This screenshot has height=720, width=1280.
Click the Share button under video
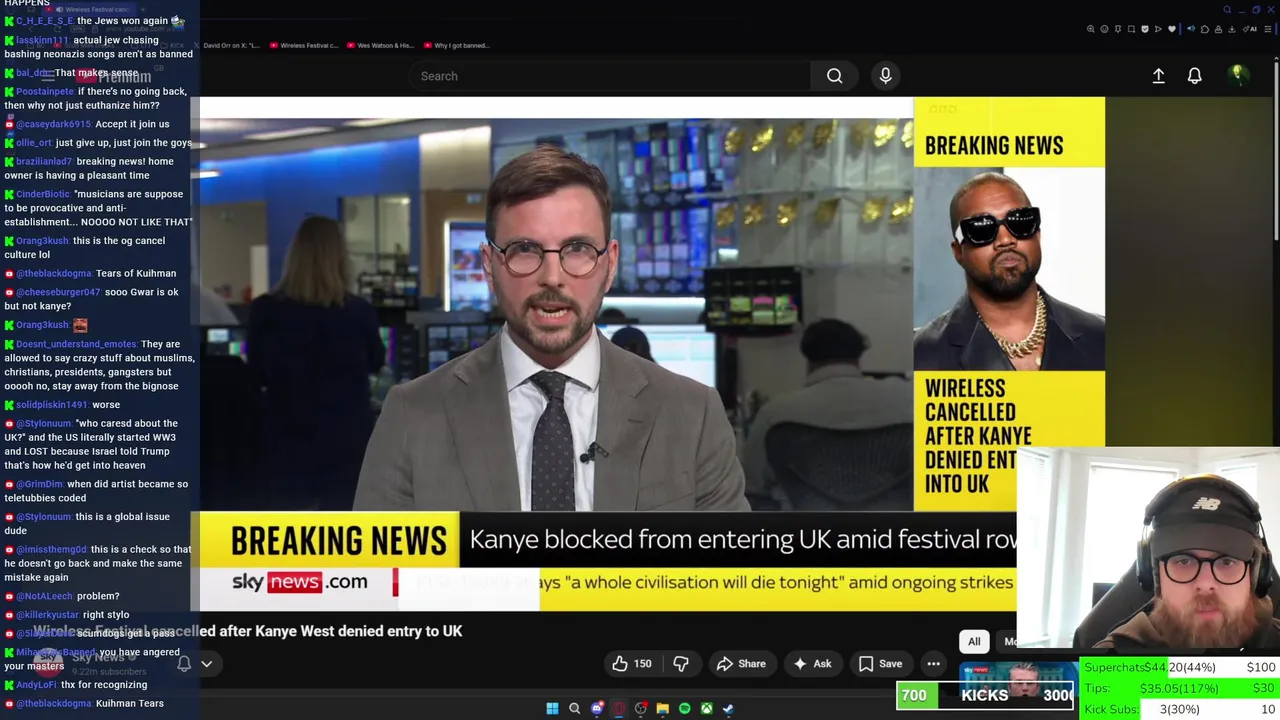pos(741,664)
